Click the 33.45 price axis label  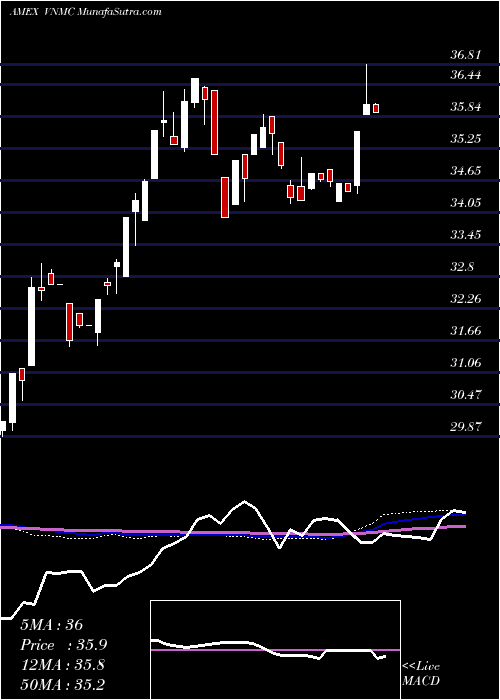tap(466, 234)
